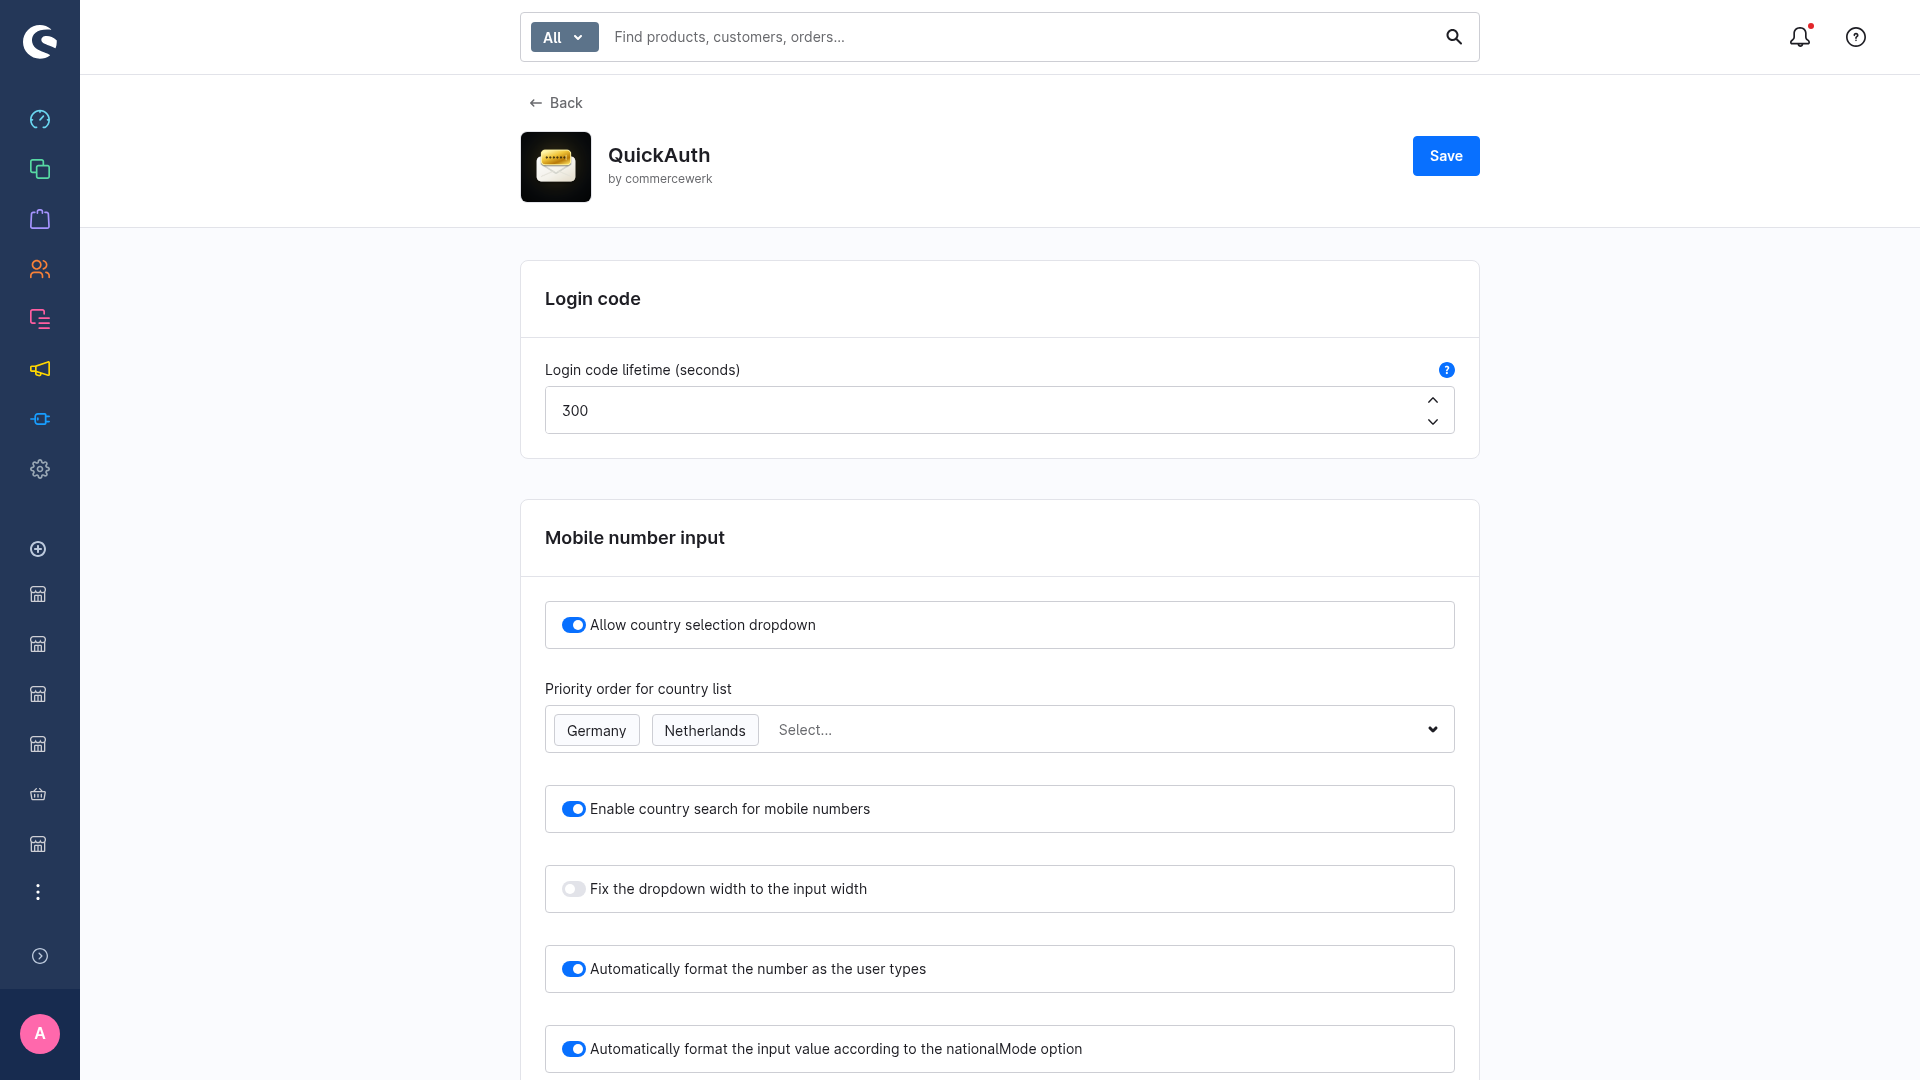This screenshot has height=1080, width=1920.
Task: Click the Priority order for country list label
Action: [x=638, y=689]
